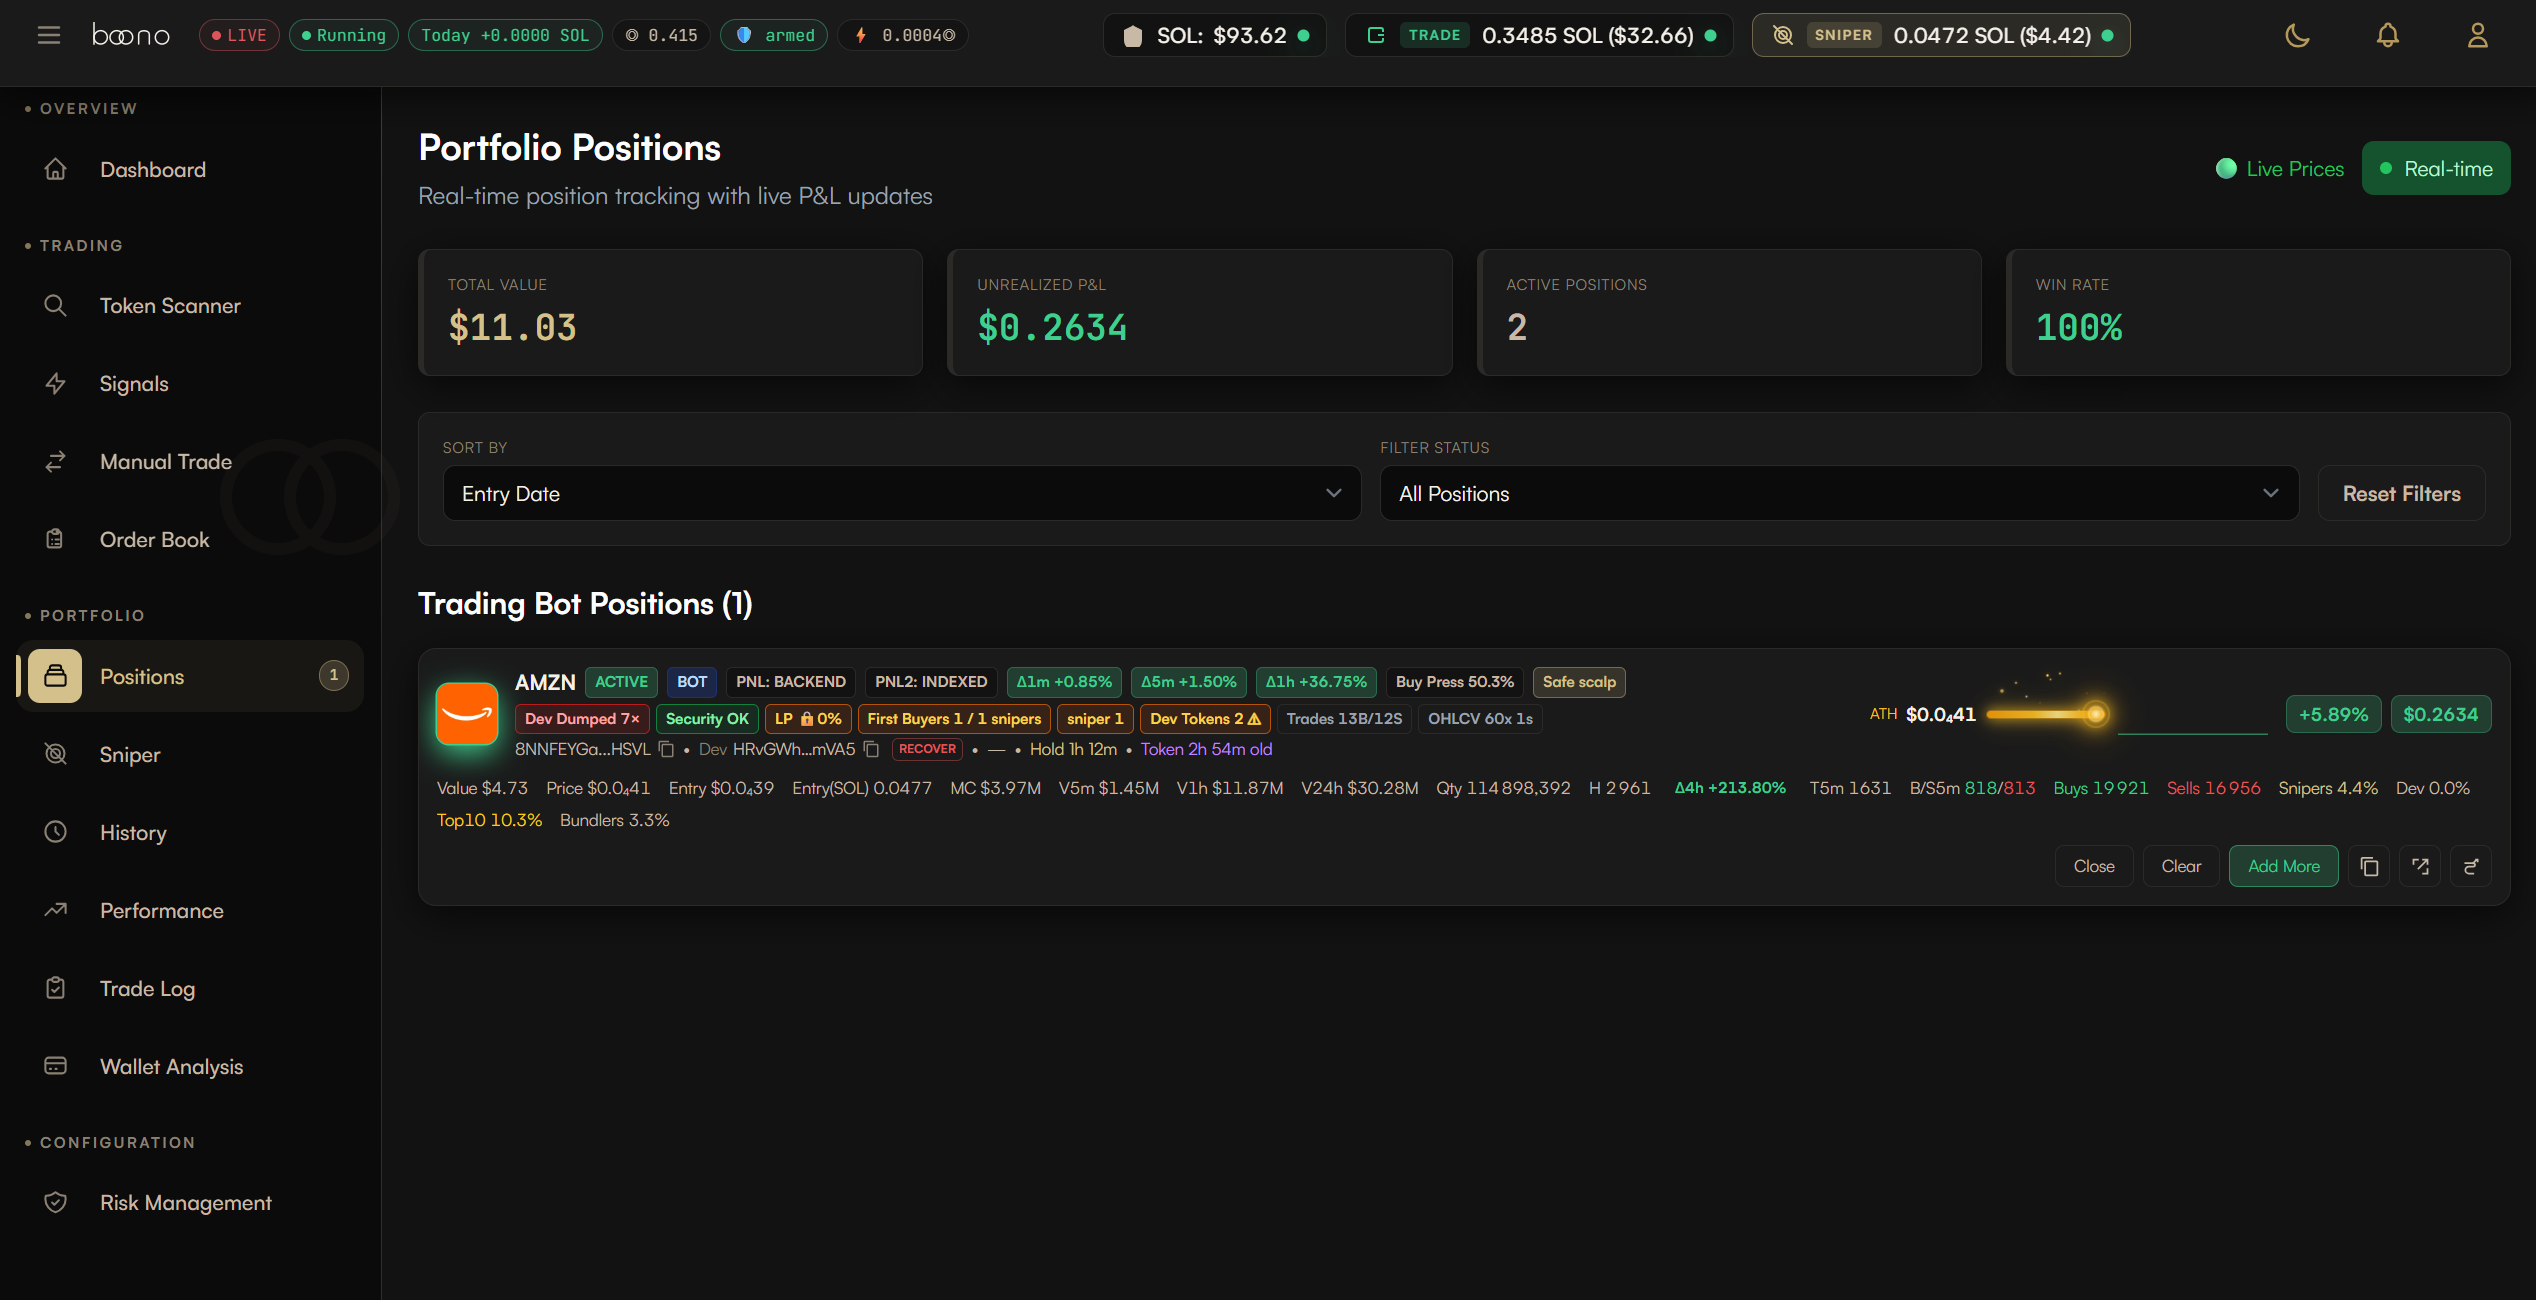The height and width of the screenshot is (1300, 2536).
Task: Toggle the armed shield chip
Action: [774, 35]
